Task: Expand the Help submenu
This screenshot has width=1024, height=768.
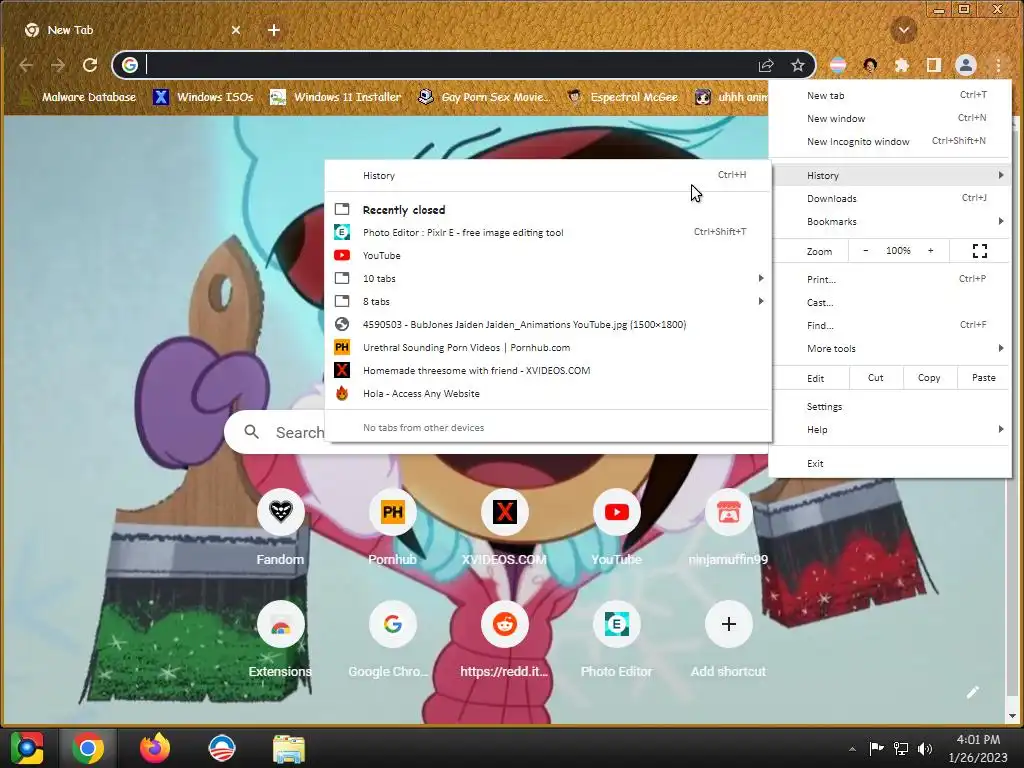Action: pos(890,430)
